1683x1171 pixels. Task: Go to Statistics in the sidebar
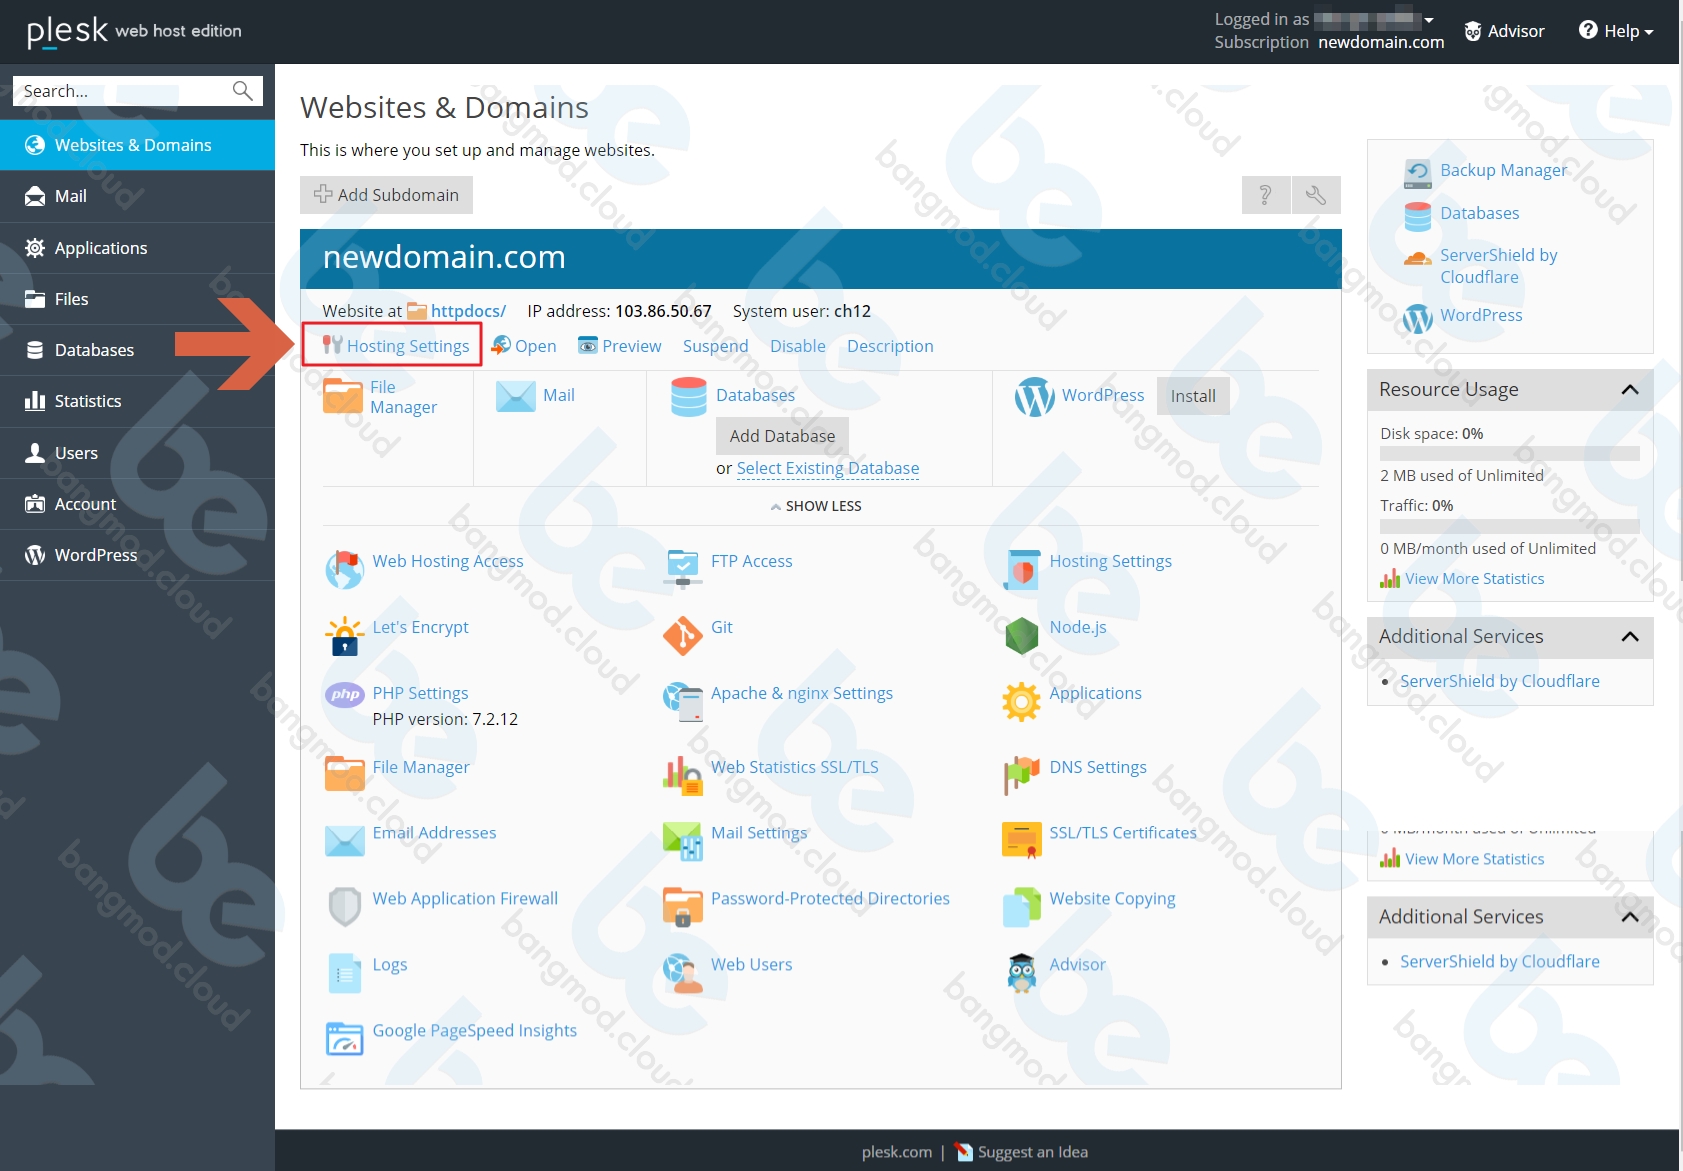coord(138,401)
